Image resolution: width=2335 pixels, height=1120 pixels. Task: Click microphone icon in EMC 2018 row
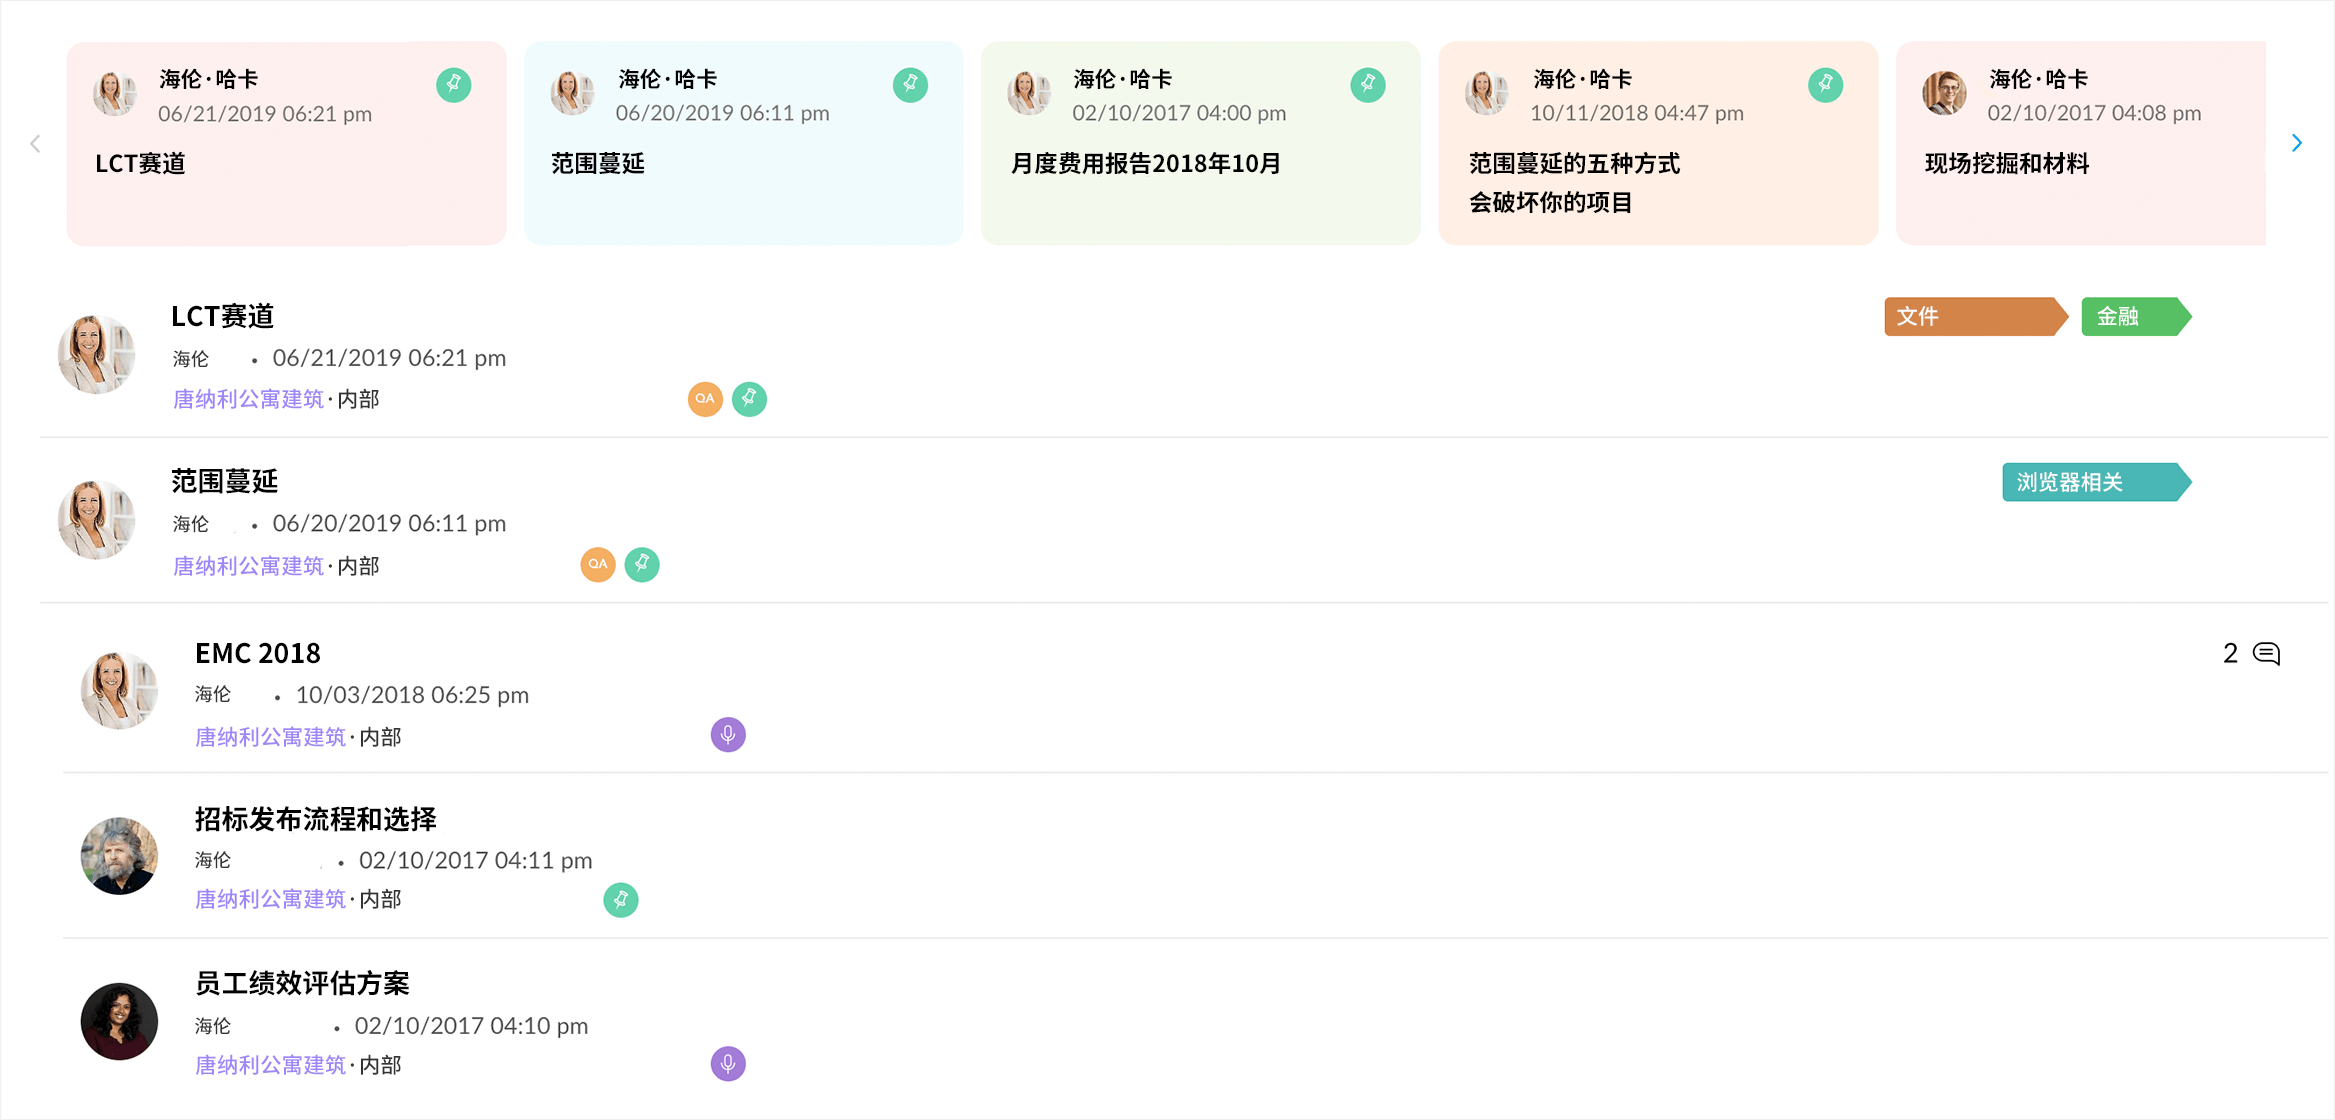click(728, 735)
